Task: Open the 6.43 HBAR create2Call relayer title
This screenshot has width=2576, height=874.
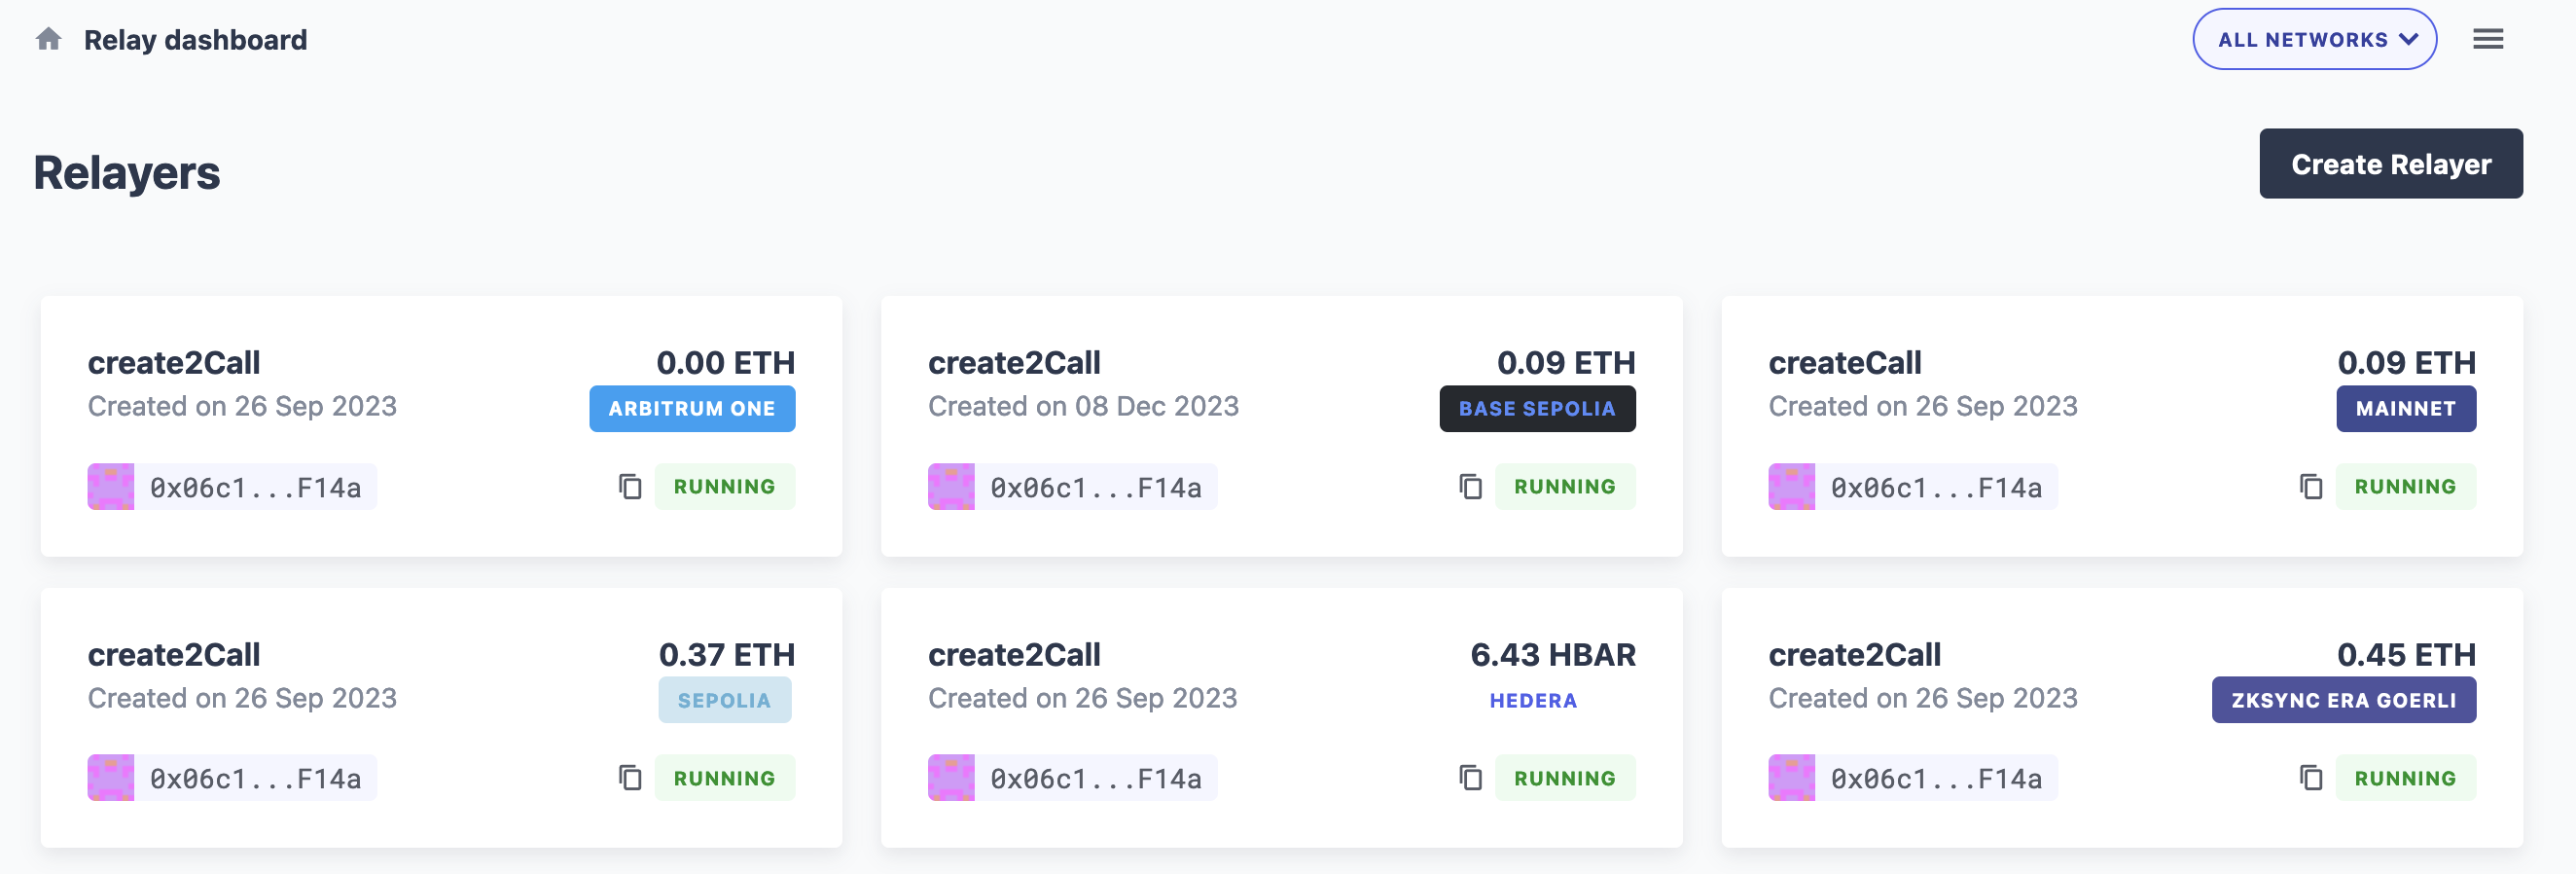Action: (x=1014, y=654)
